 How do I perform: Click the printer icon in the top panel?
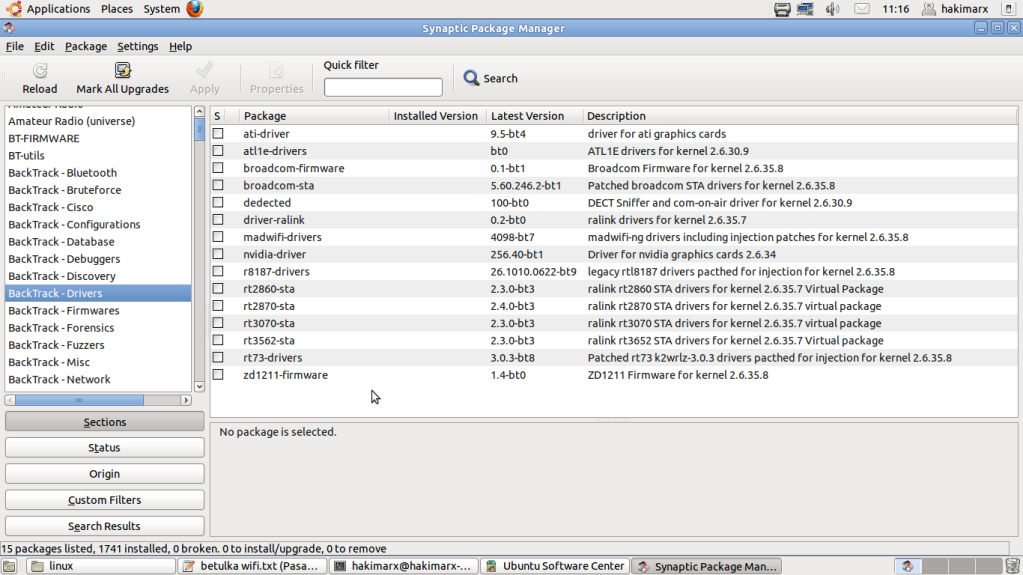point(782,9)
